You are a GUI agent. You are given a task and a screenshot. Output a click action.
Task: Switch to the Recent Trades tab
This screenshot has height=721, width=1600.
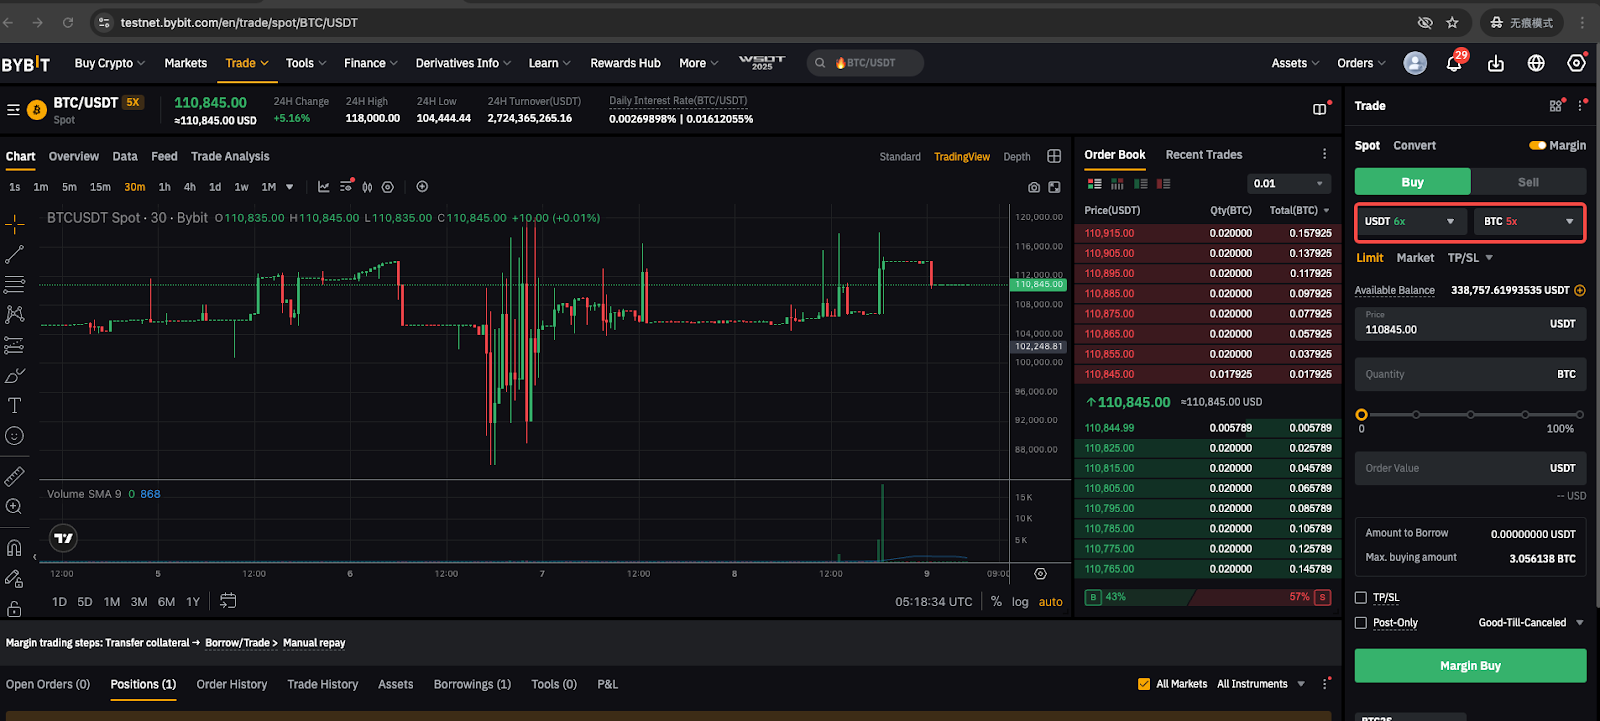pos(1203,155)
